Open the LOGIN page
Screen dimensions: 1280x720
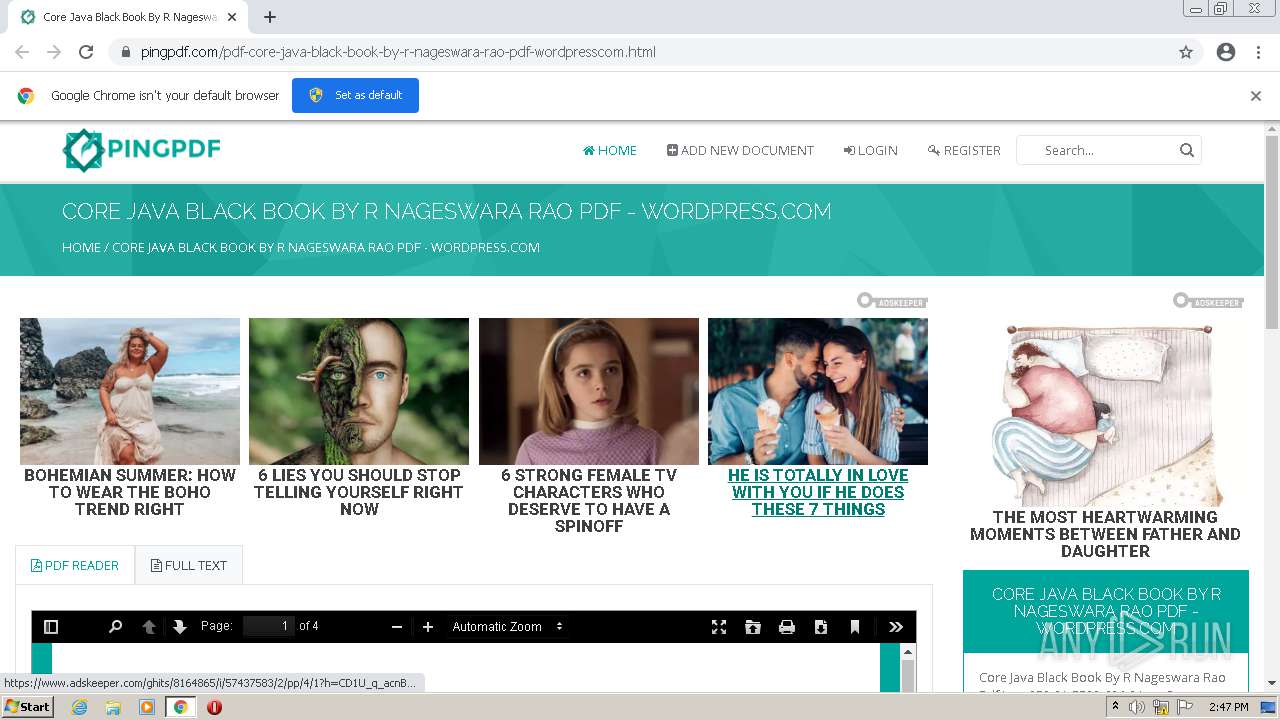point(870,150)
